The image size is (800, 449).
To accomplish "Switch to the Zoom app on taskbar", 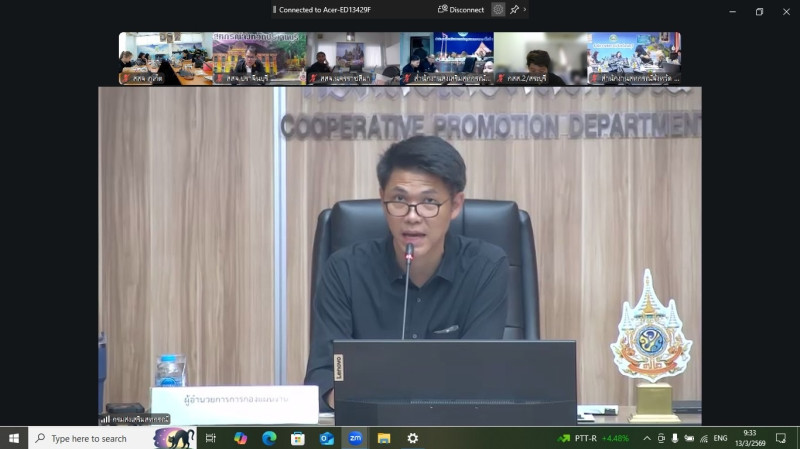I will pyautogui.click(x=355, y=438).
